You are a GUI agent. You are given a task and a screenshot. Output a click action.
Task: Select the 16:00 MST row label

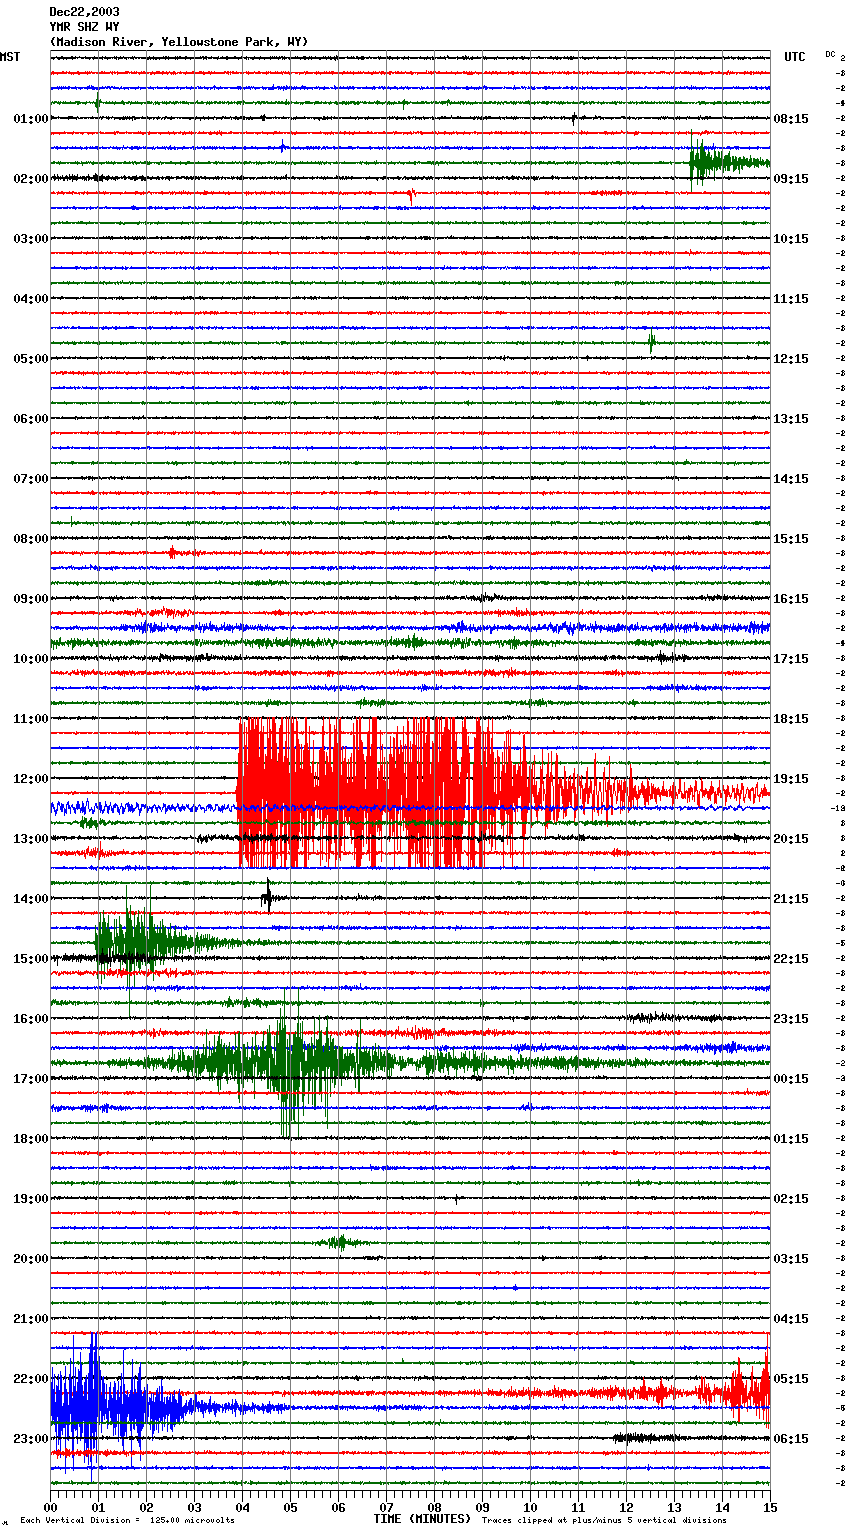pos(31,1019)
